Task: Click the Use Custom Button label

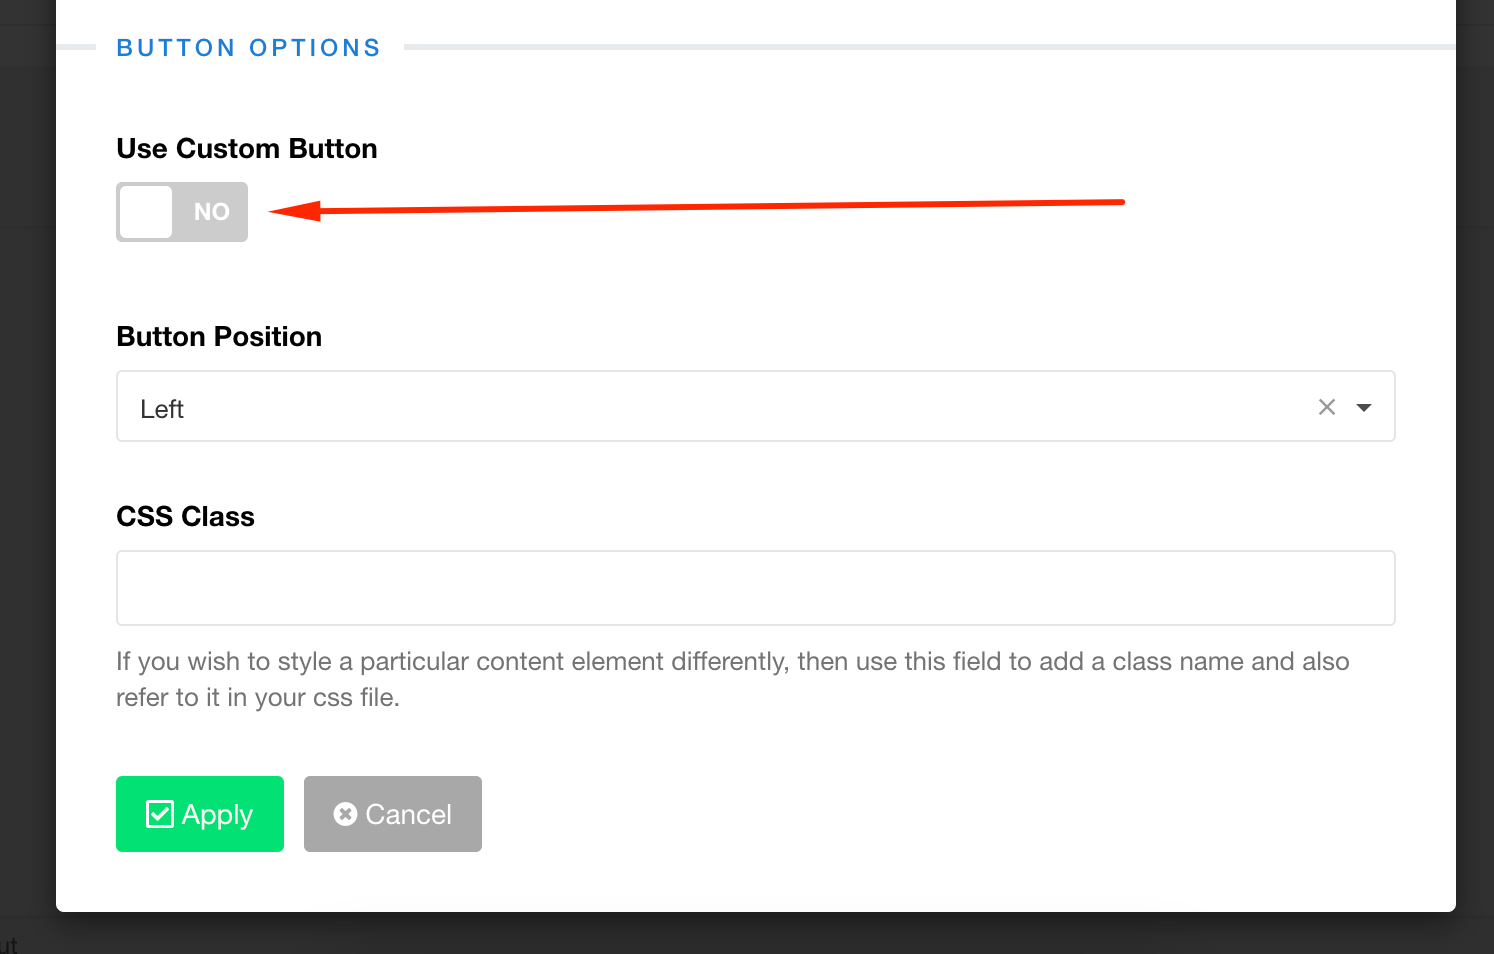Action: [x=247, y=149]
